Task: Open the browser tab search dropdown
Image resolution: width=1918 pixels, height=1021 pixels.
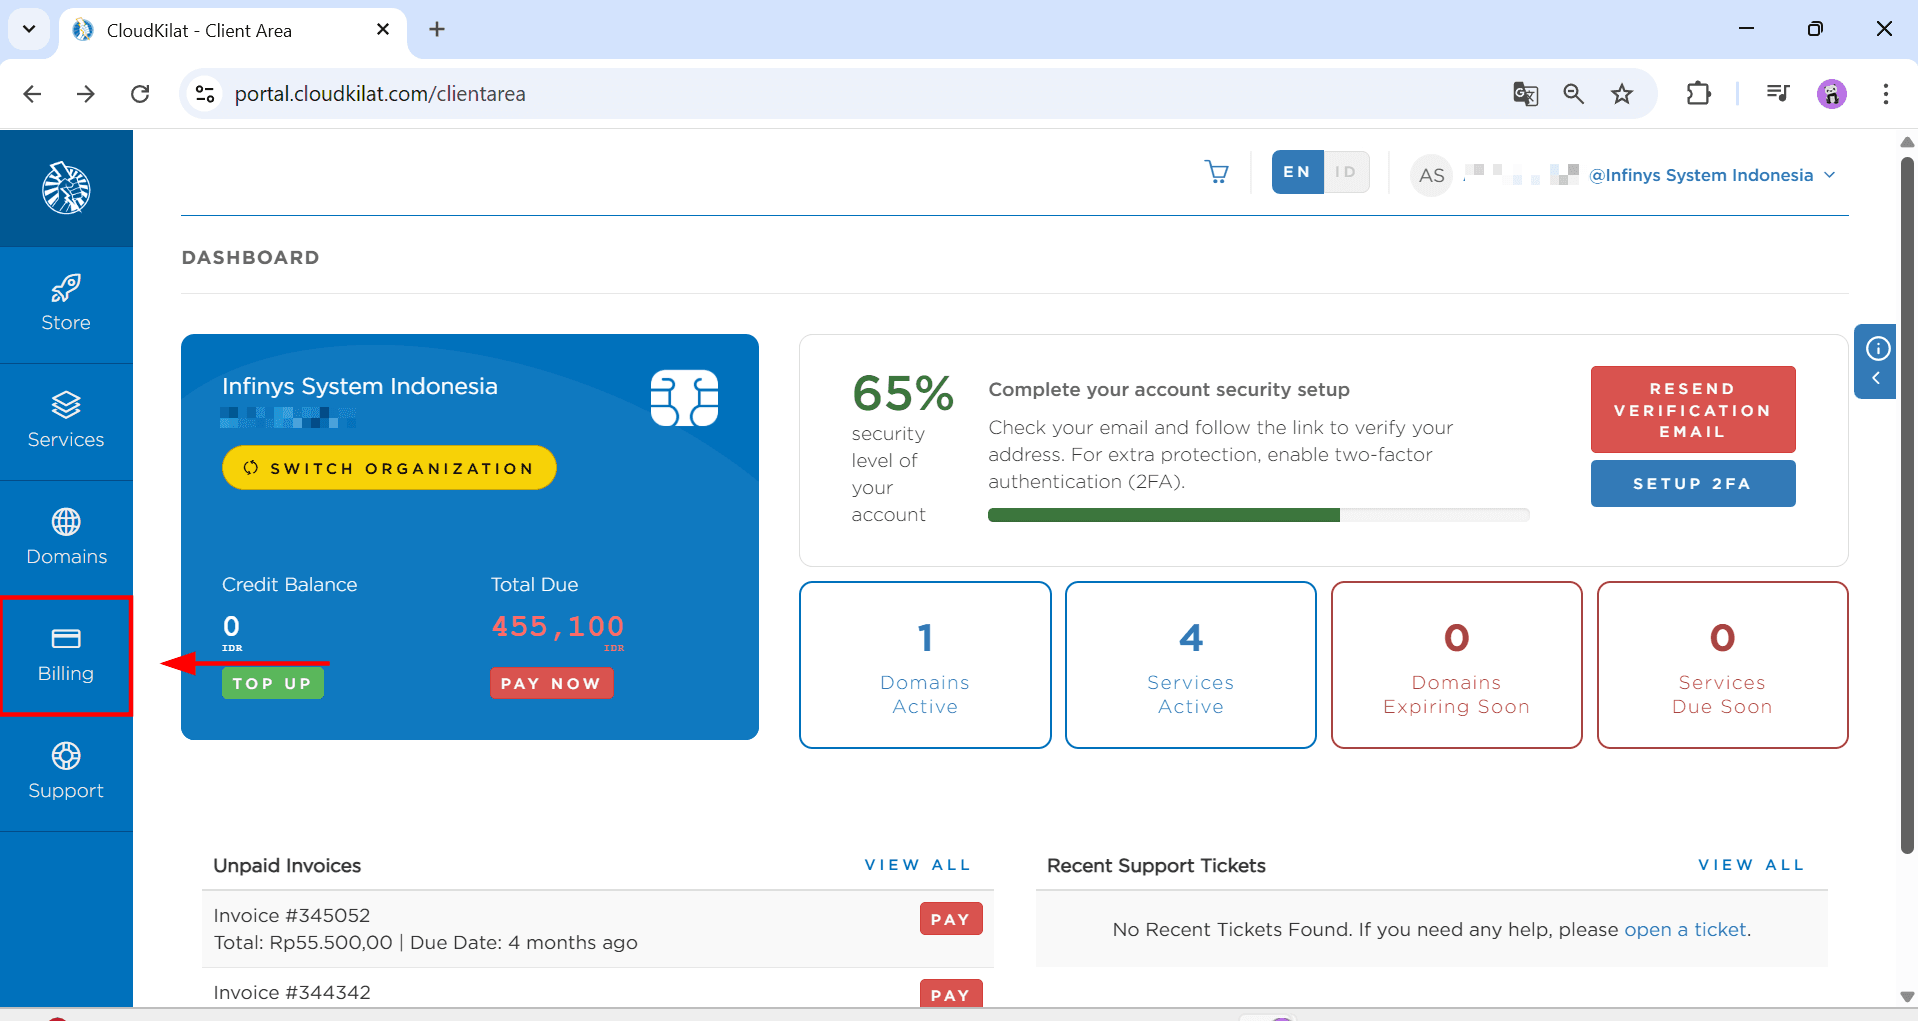Action: pos(28,29)
